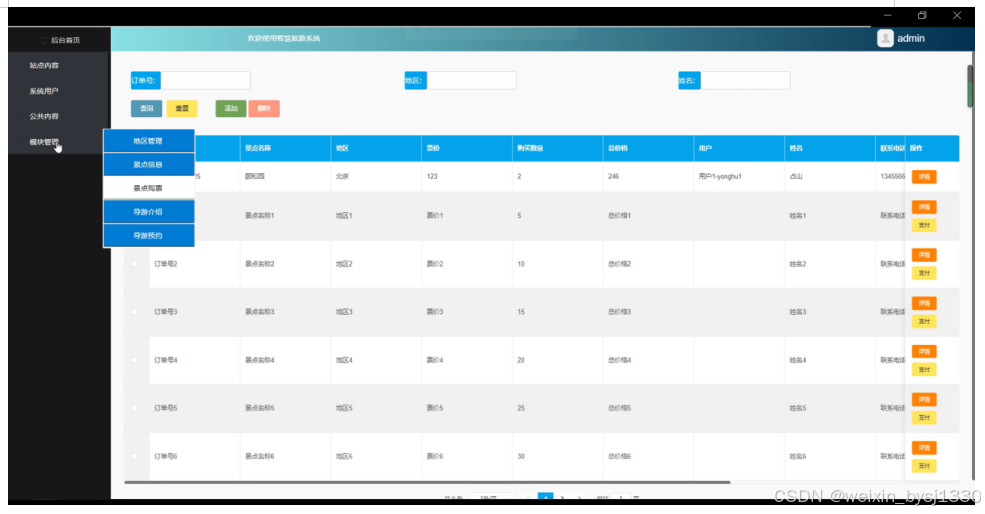Click the 颐和园 cell
985x514 pixels.
285,177
